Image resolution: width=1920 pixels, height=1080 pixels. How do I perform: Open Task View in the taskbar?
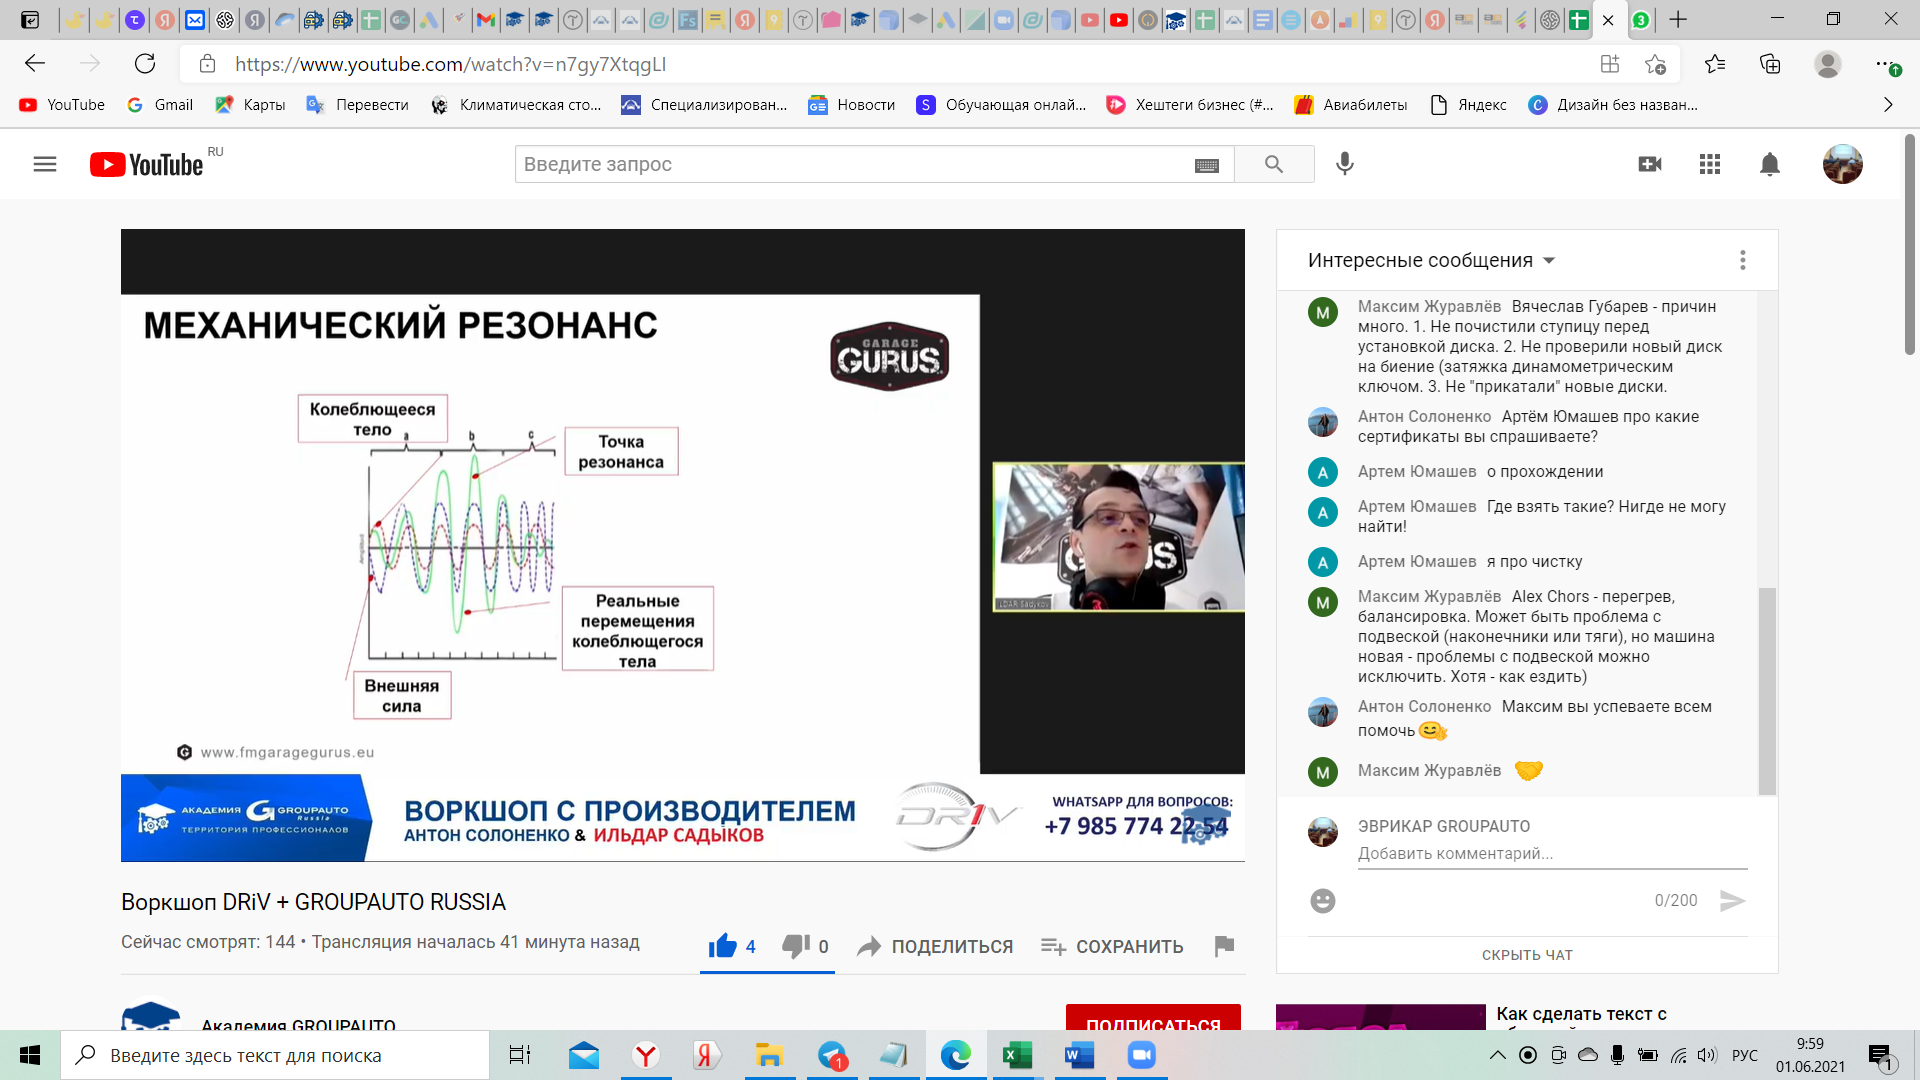(520, 1055)
